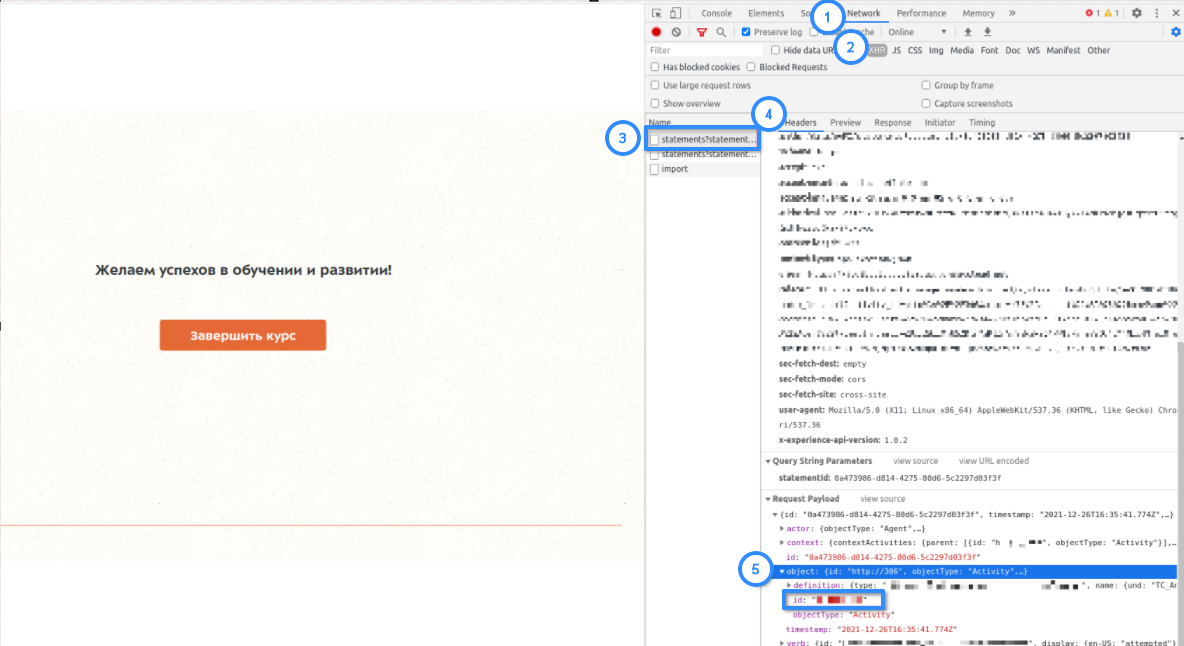Click the Завершить курс button

point(242,335)
